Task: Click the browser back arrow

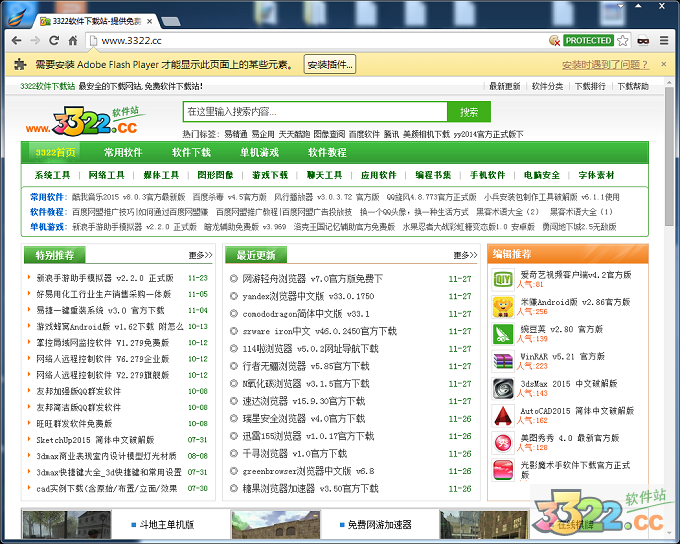Action: pyautogui.click(x=16, y=40)
